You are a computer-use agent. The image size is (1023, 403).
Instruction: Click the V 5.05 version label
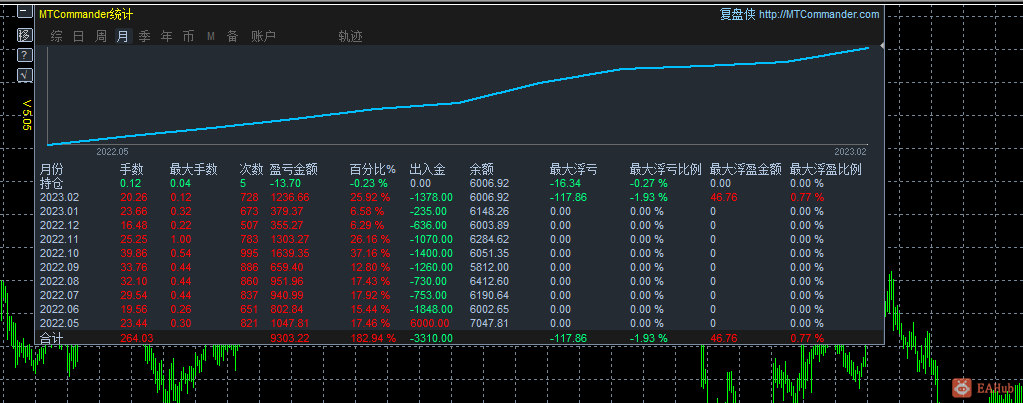tap(26, 115)
